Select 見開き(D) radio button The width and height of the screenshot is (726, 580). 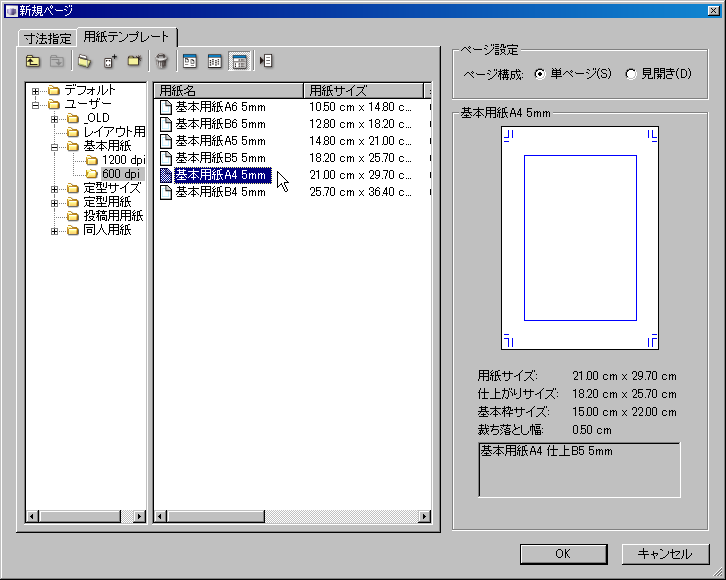pyautogui.click(x=631, y=74)
